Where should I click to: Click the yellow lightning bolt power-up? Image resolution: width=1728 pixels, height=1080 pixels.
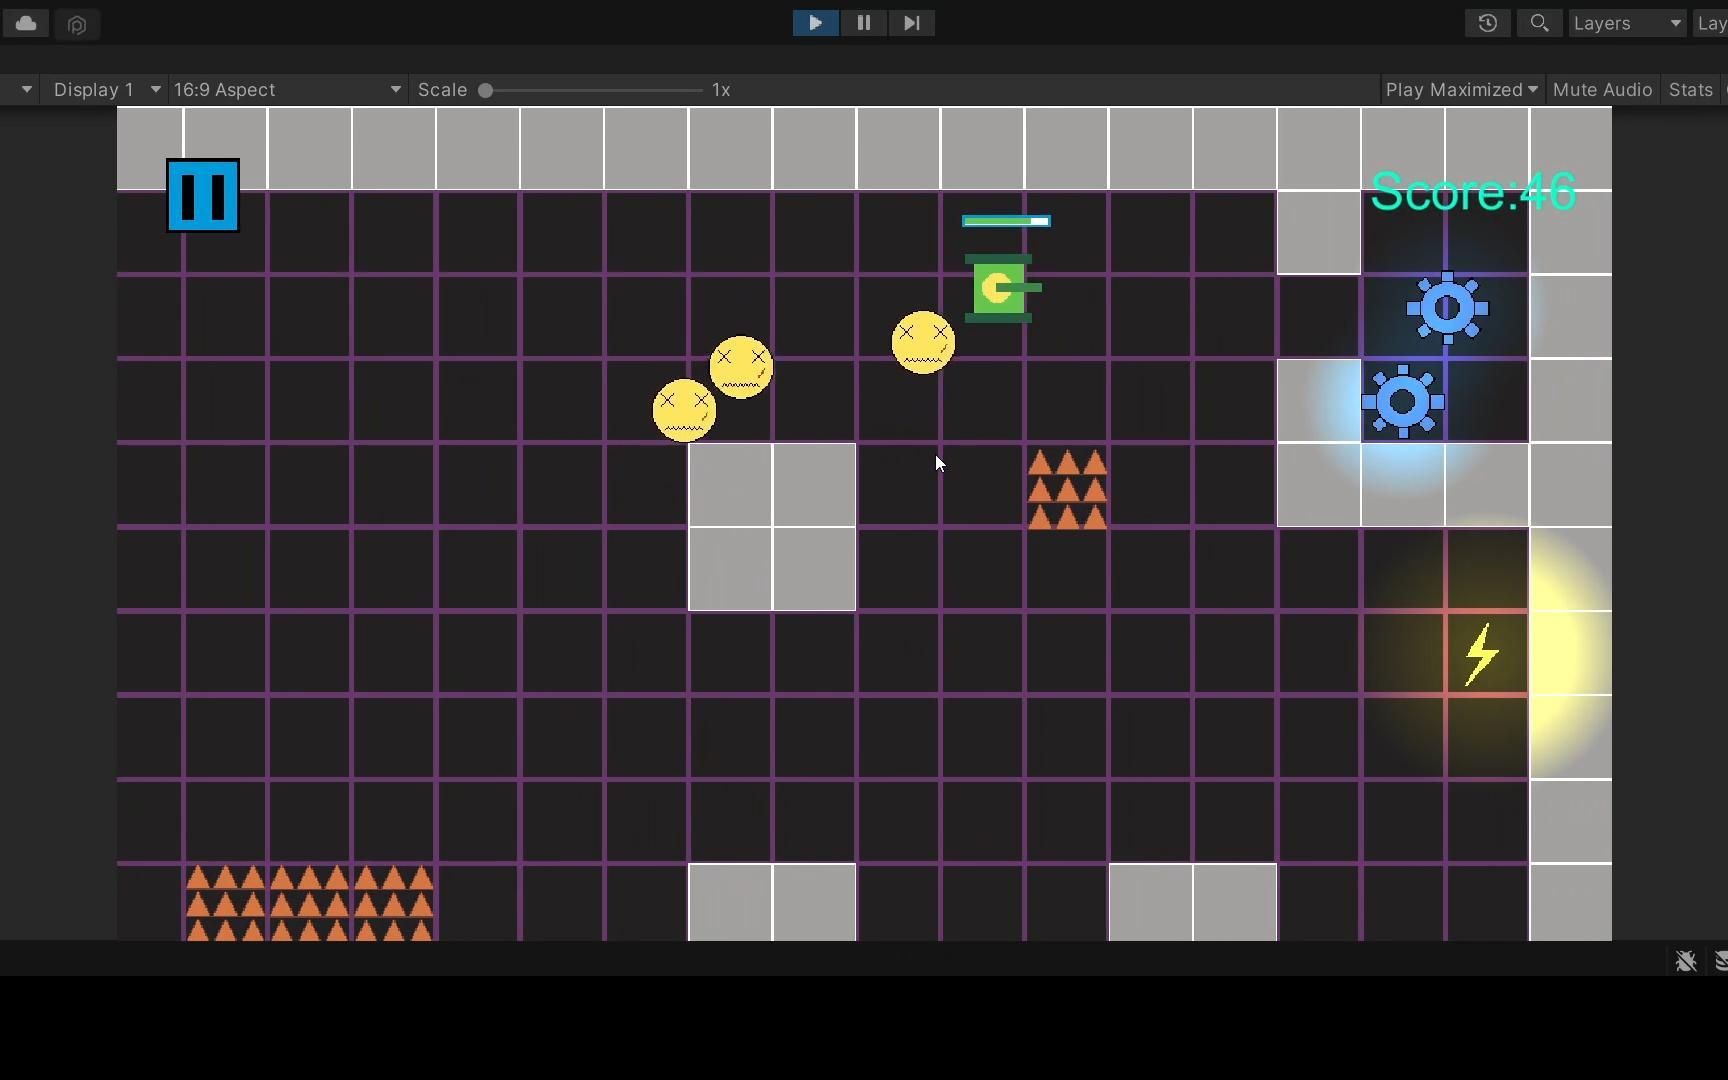[1481, 654]
